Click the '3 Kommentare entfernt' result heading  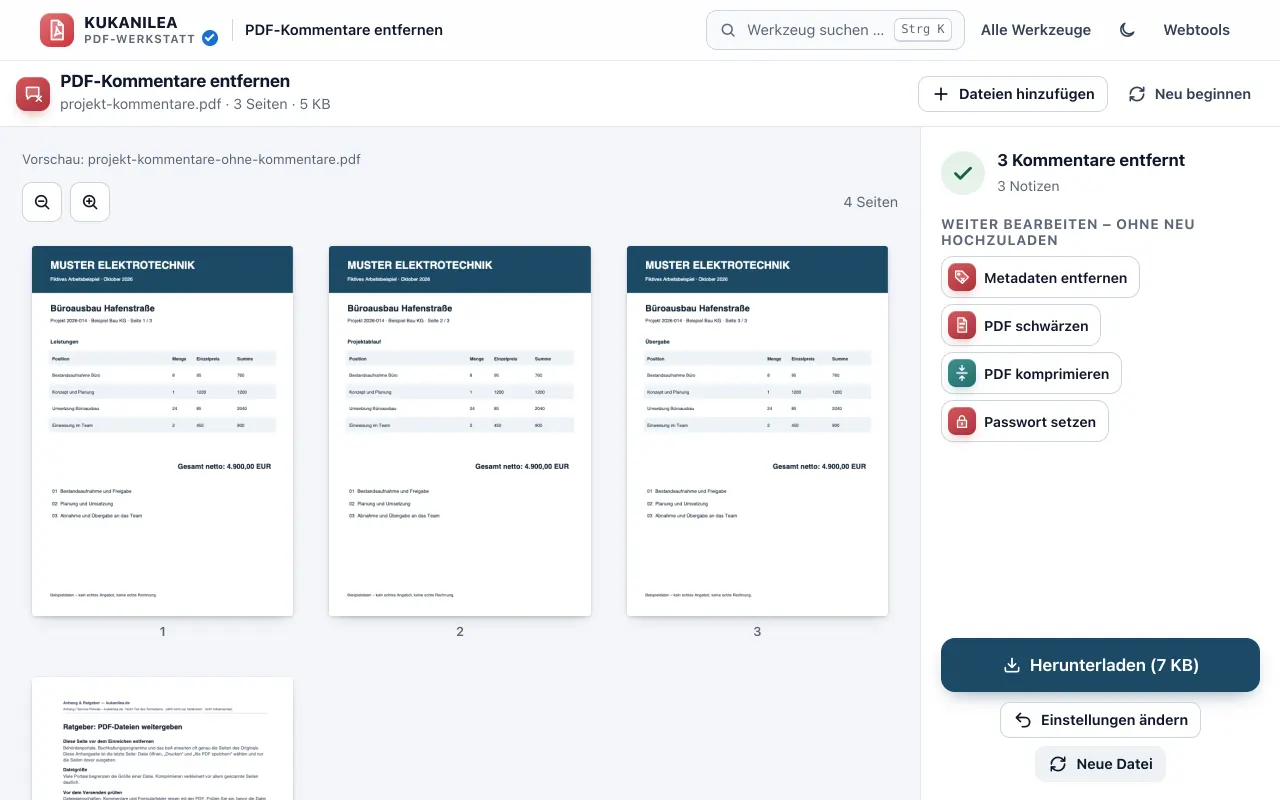point(1091,160)
